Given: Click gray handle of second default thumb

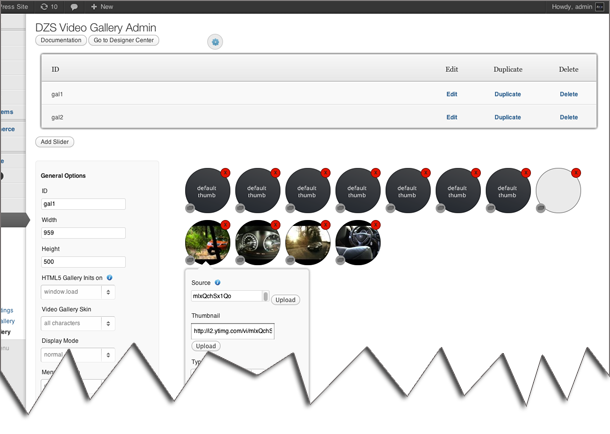Looking at the screenshot, I should 240,208.
